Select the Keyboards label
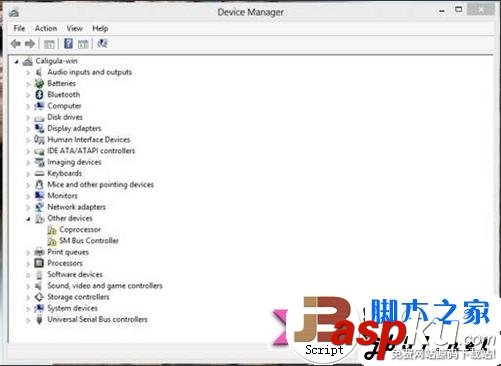 pyautogui.click(x=64, y=173)
